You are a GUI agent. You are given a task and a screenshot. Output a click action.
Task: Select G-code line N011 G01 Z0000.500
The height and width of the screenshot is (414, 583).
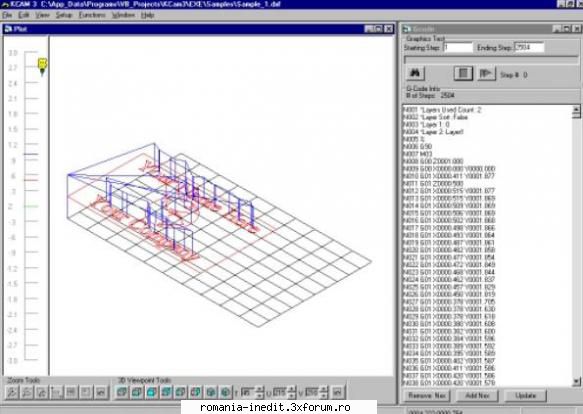[433, 184]
